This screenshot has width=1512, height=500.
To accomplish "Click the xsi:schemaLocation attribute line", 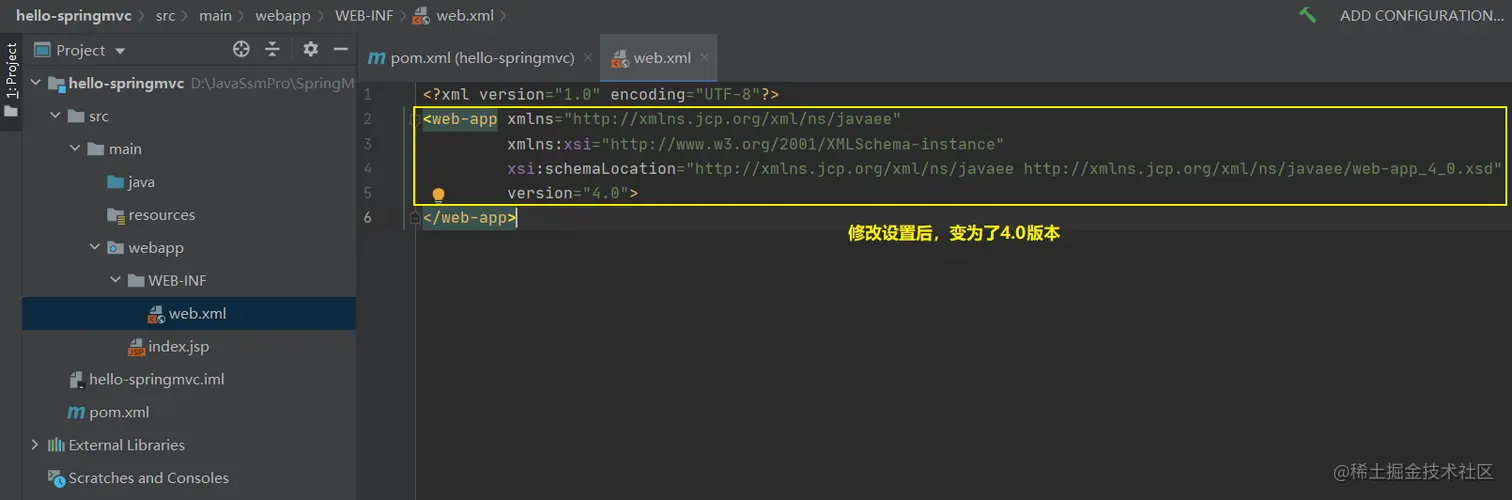I will [x=1005, y=168].
